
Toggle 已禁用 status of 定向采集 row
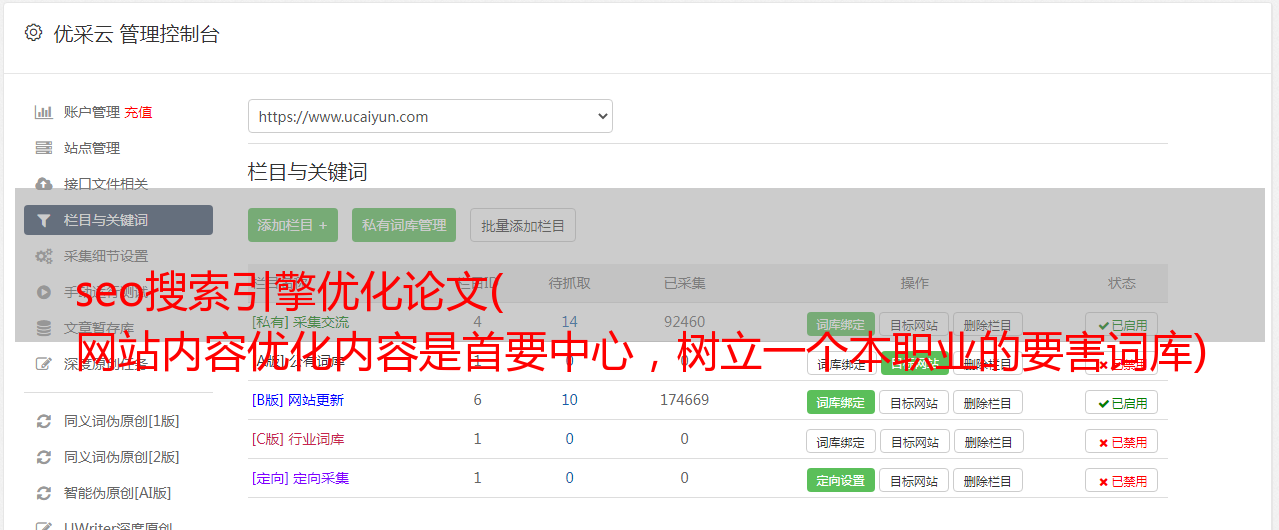[1122, 480]
